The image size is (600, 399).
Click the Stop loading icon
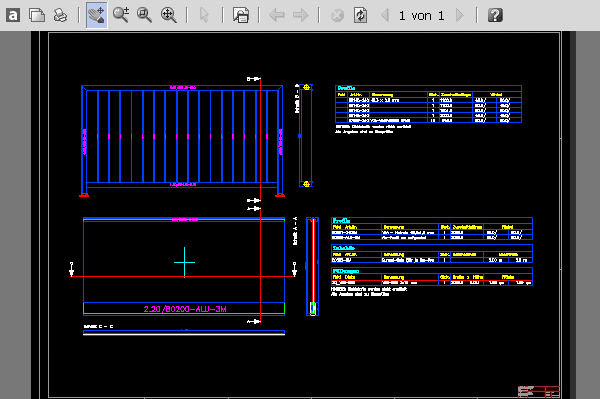pos(337,16)
